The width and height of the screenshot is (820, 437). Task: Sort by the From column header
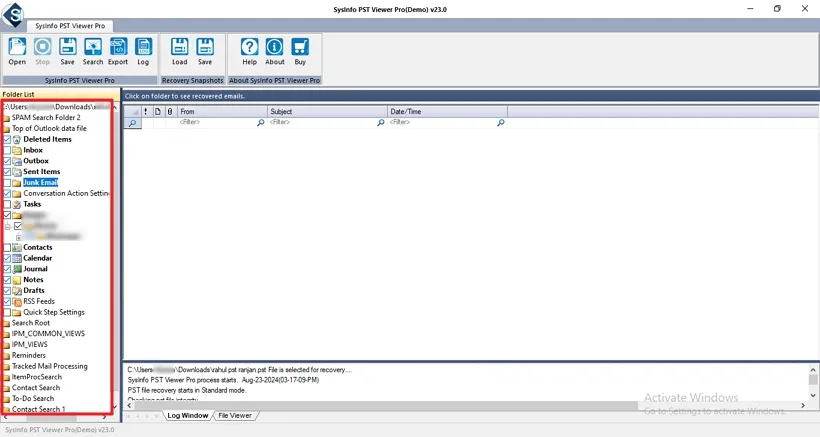(x=222, y=111)
